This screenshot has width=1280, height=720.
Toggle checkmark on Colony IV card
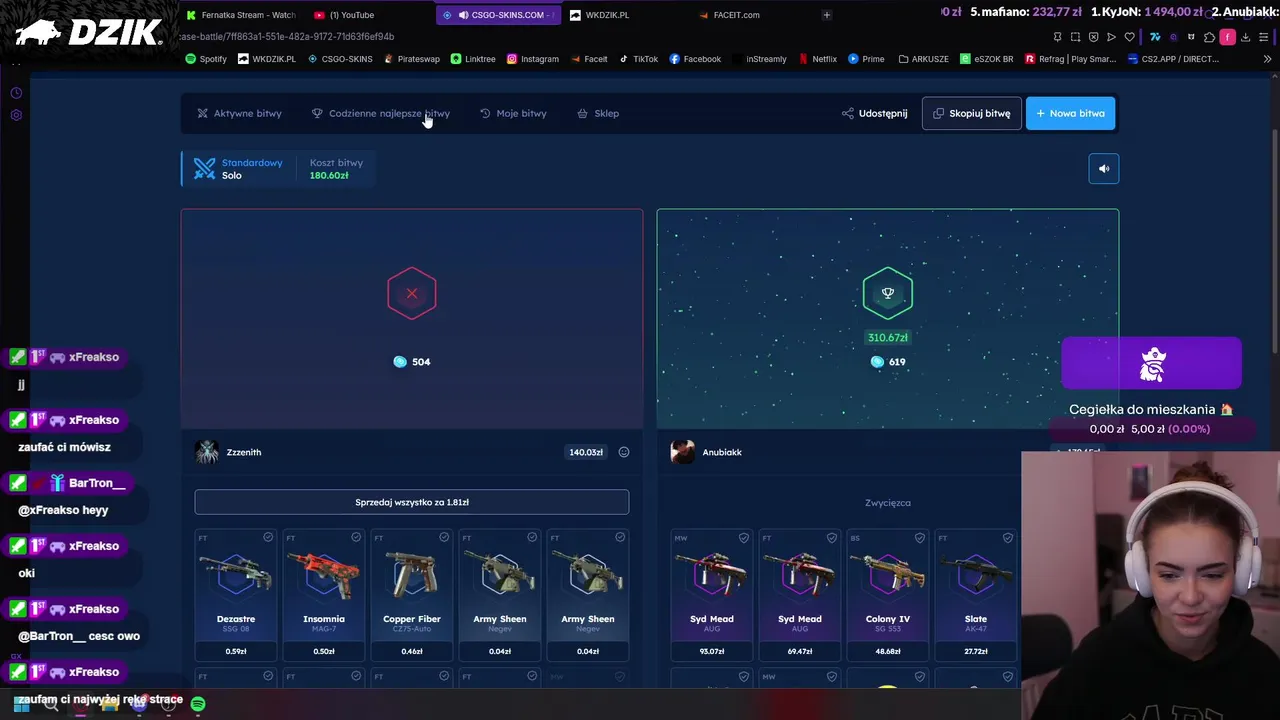tap(920, 538)
